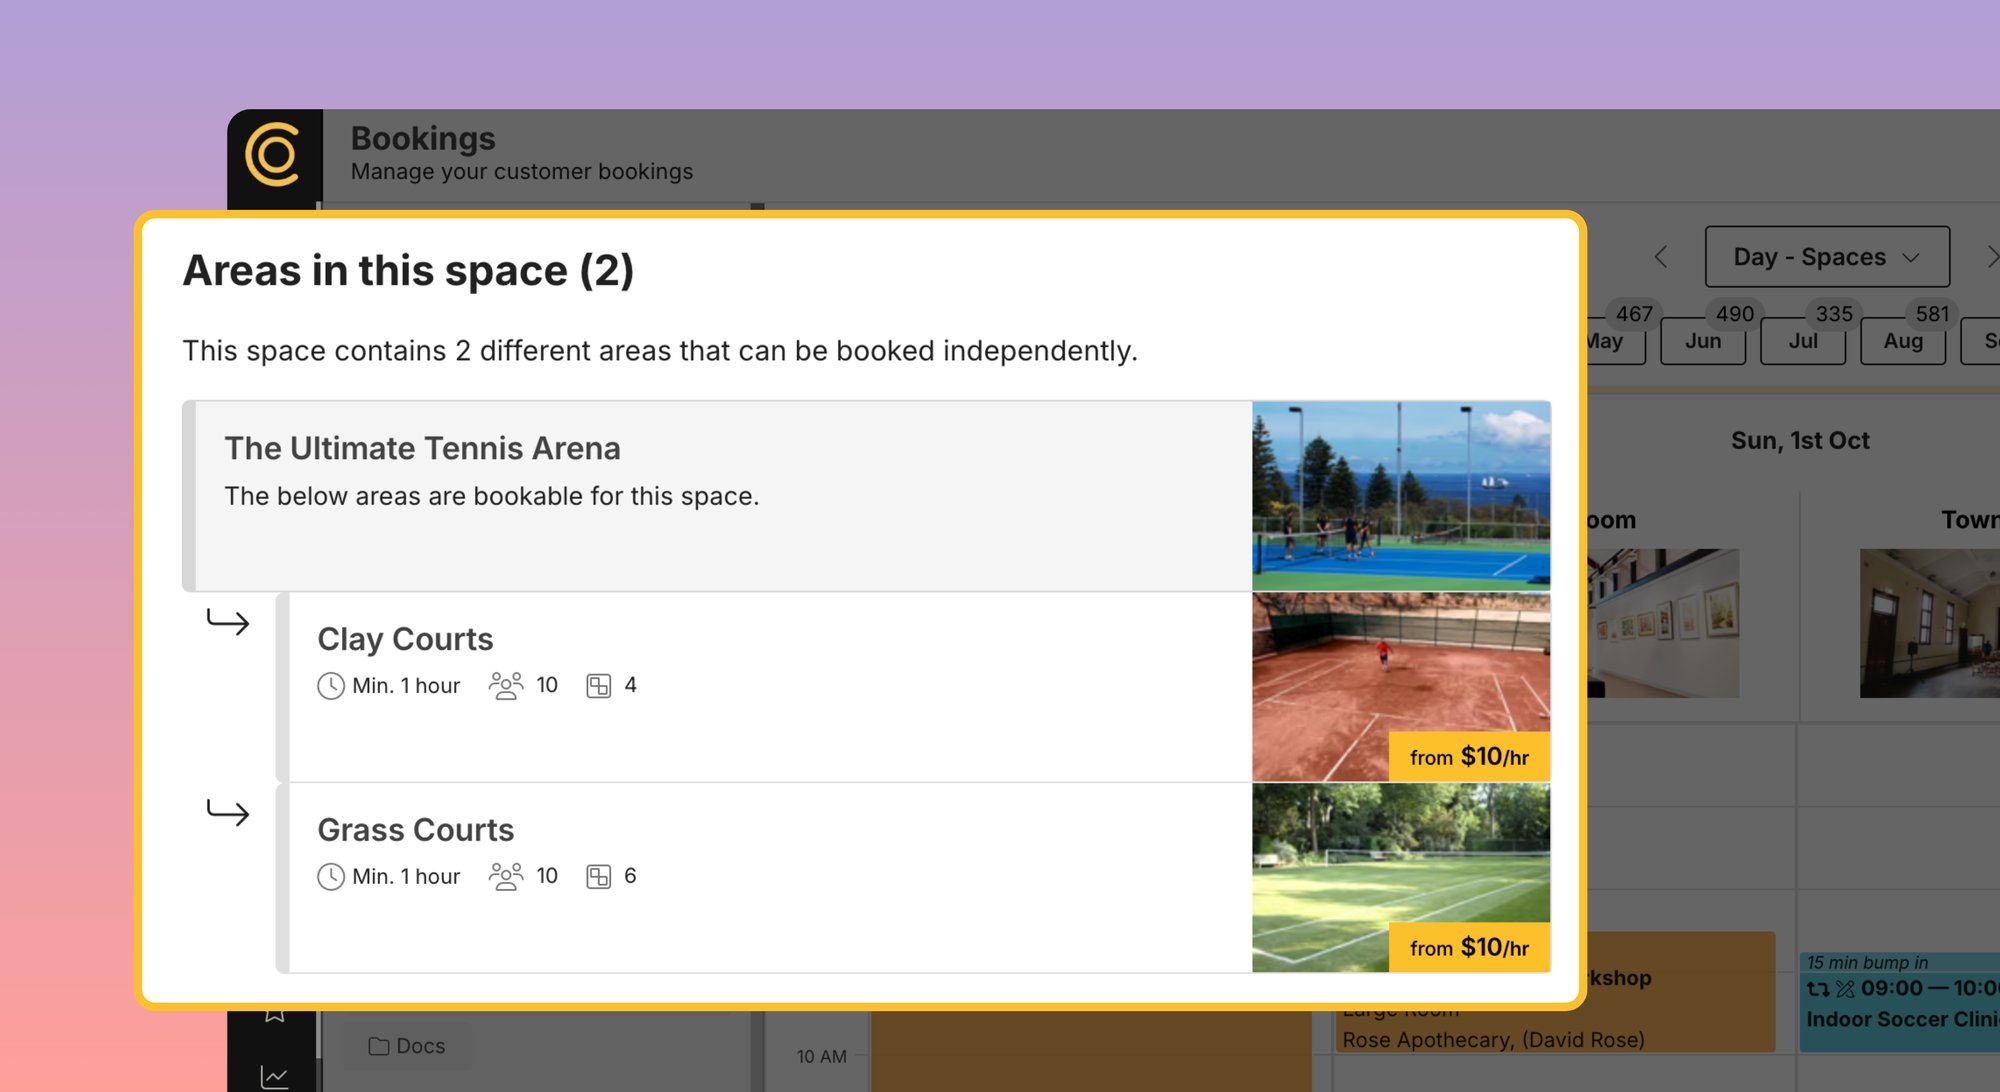Open The Ultimate Tennis Arena photo
Screen dimensions: 2000x1092
click(x=1401, y=496)
